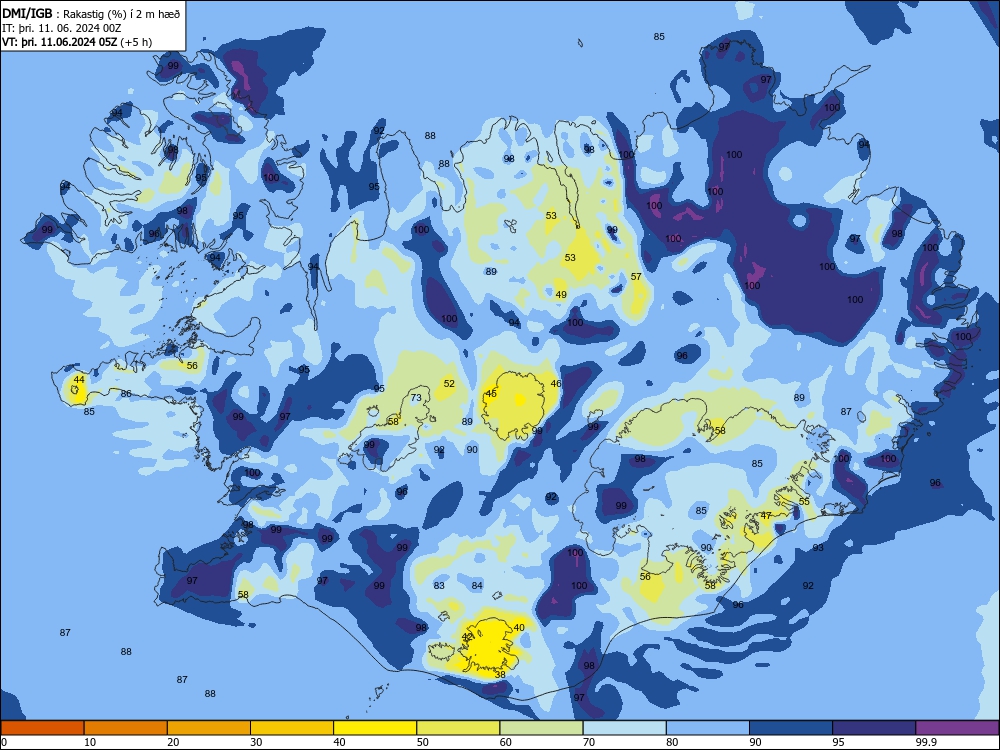Image resolution: width=1000 pixels, height=750 pixels.
Task: Click the map value '47' in the southeast
Action: (766, 515)
